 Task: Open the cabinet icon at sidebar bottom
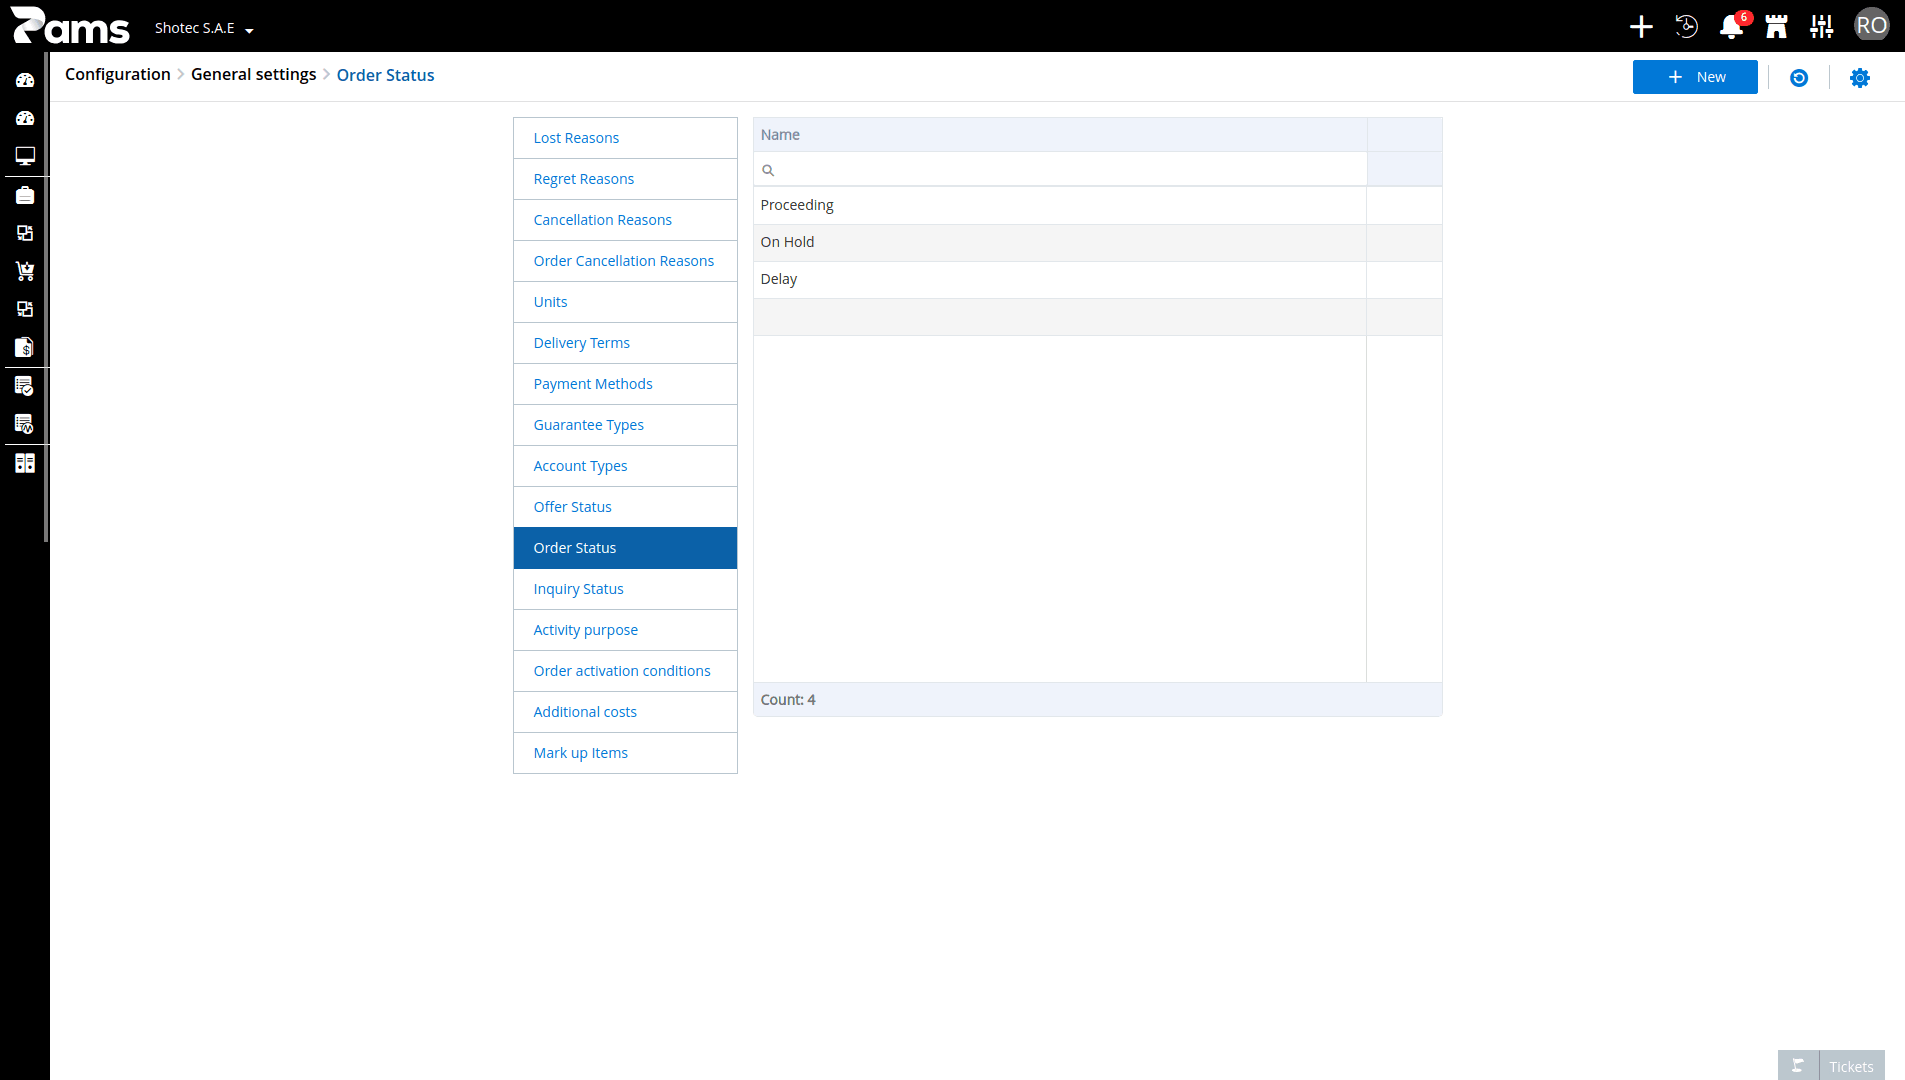25,463
